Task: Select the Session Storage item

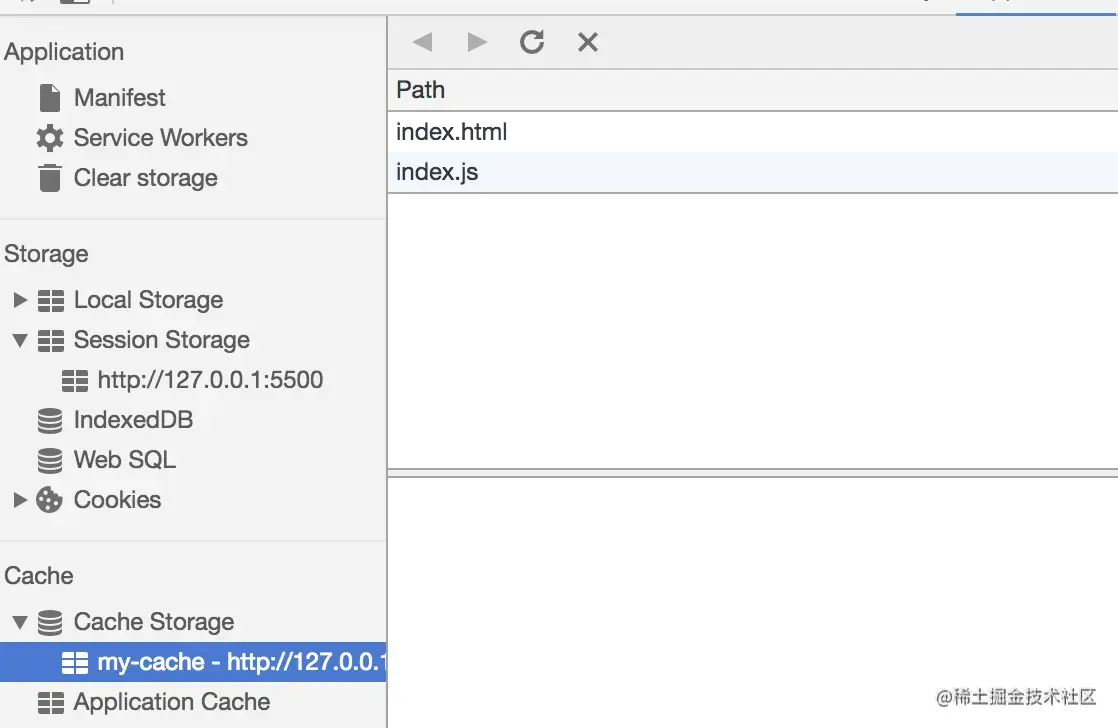Action: (162, 340)
